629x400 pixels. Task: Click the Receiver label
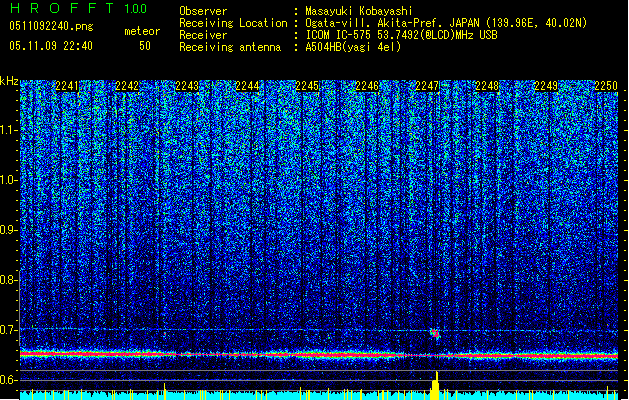203,35
